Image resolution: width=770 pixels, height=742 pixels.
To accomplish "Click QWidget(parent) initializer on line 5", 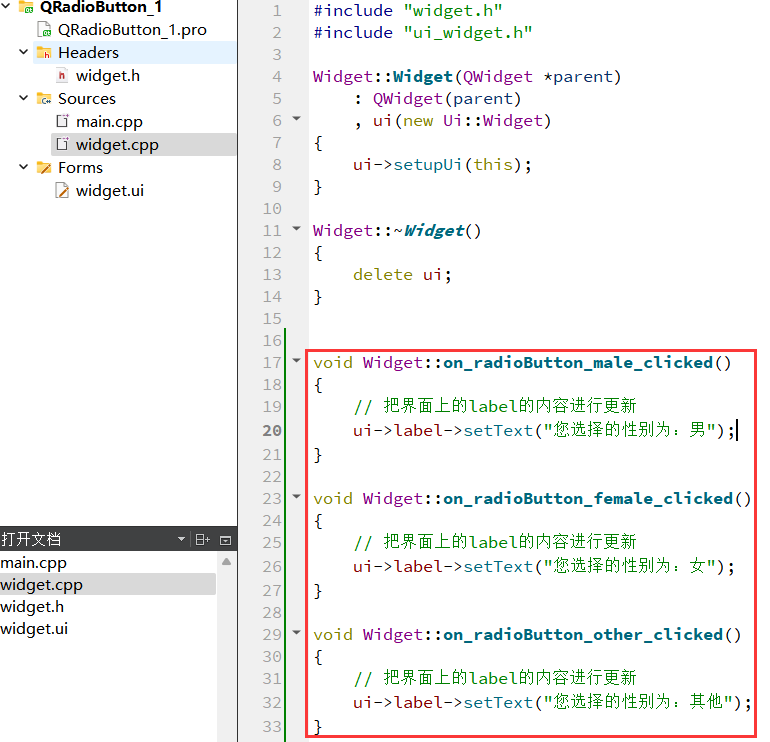I will [x=446, y=99].
